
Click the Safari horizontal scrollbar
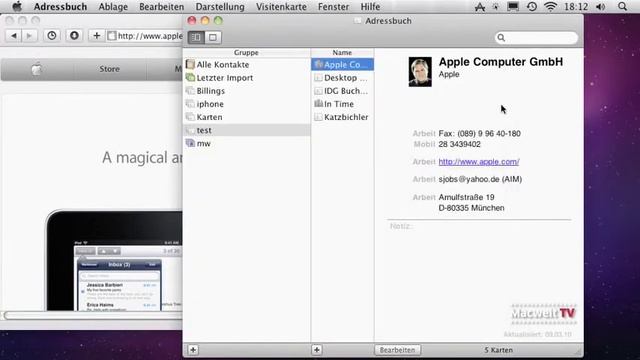[x=93, y=315]
